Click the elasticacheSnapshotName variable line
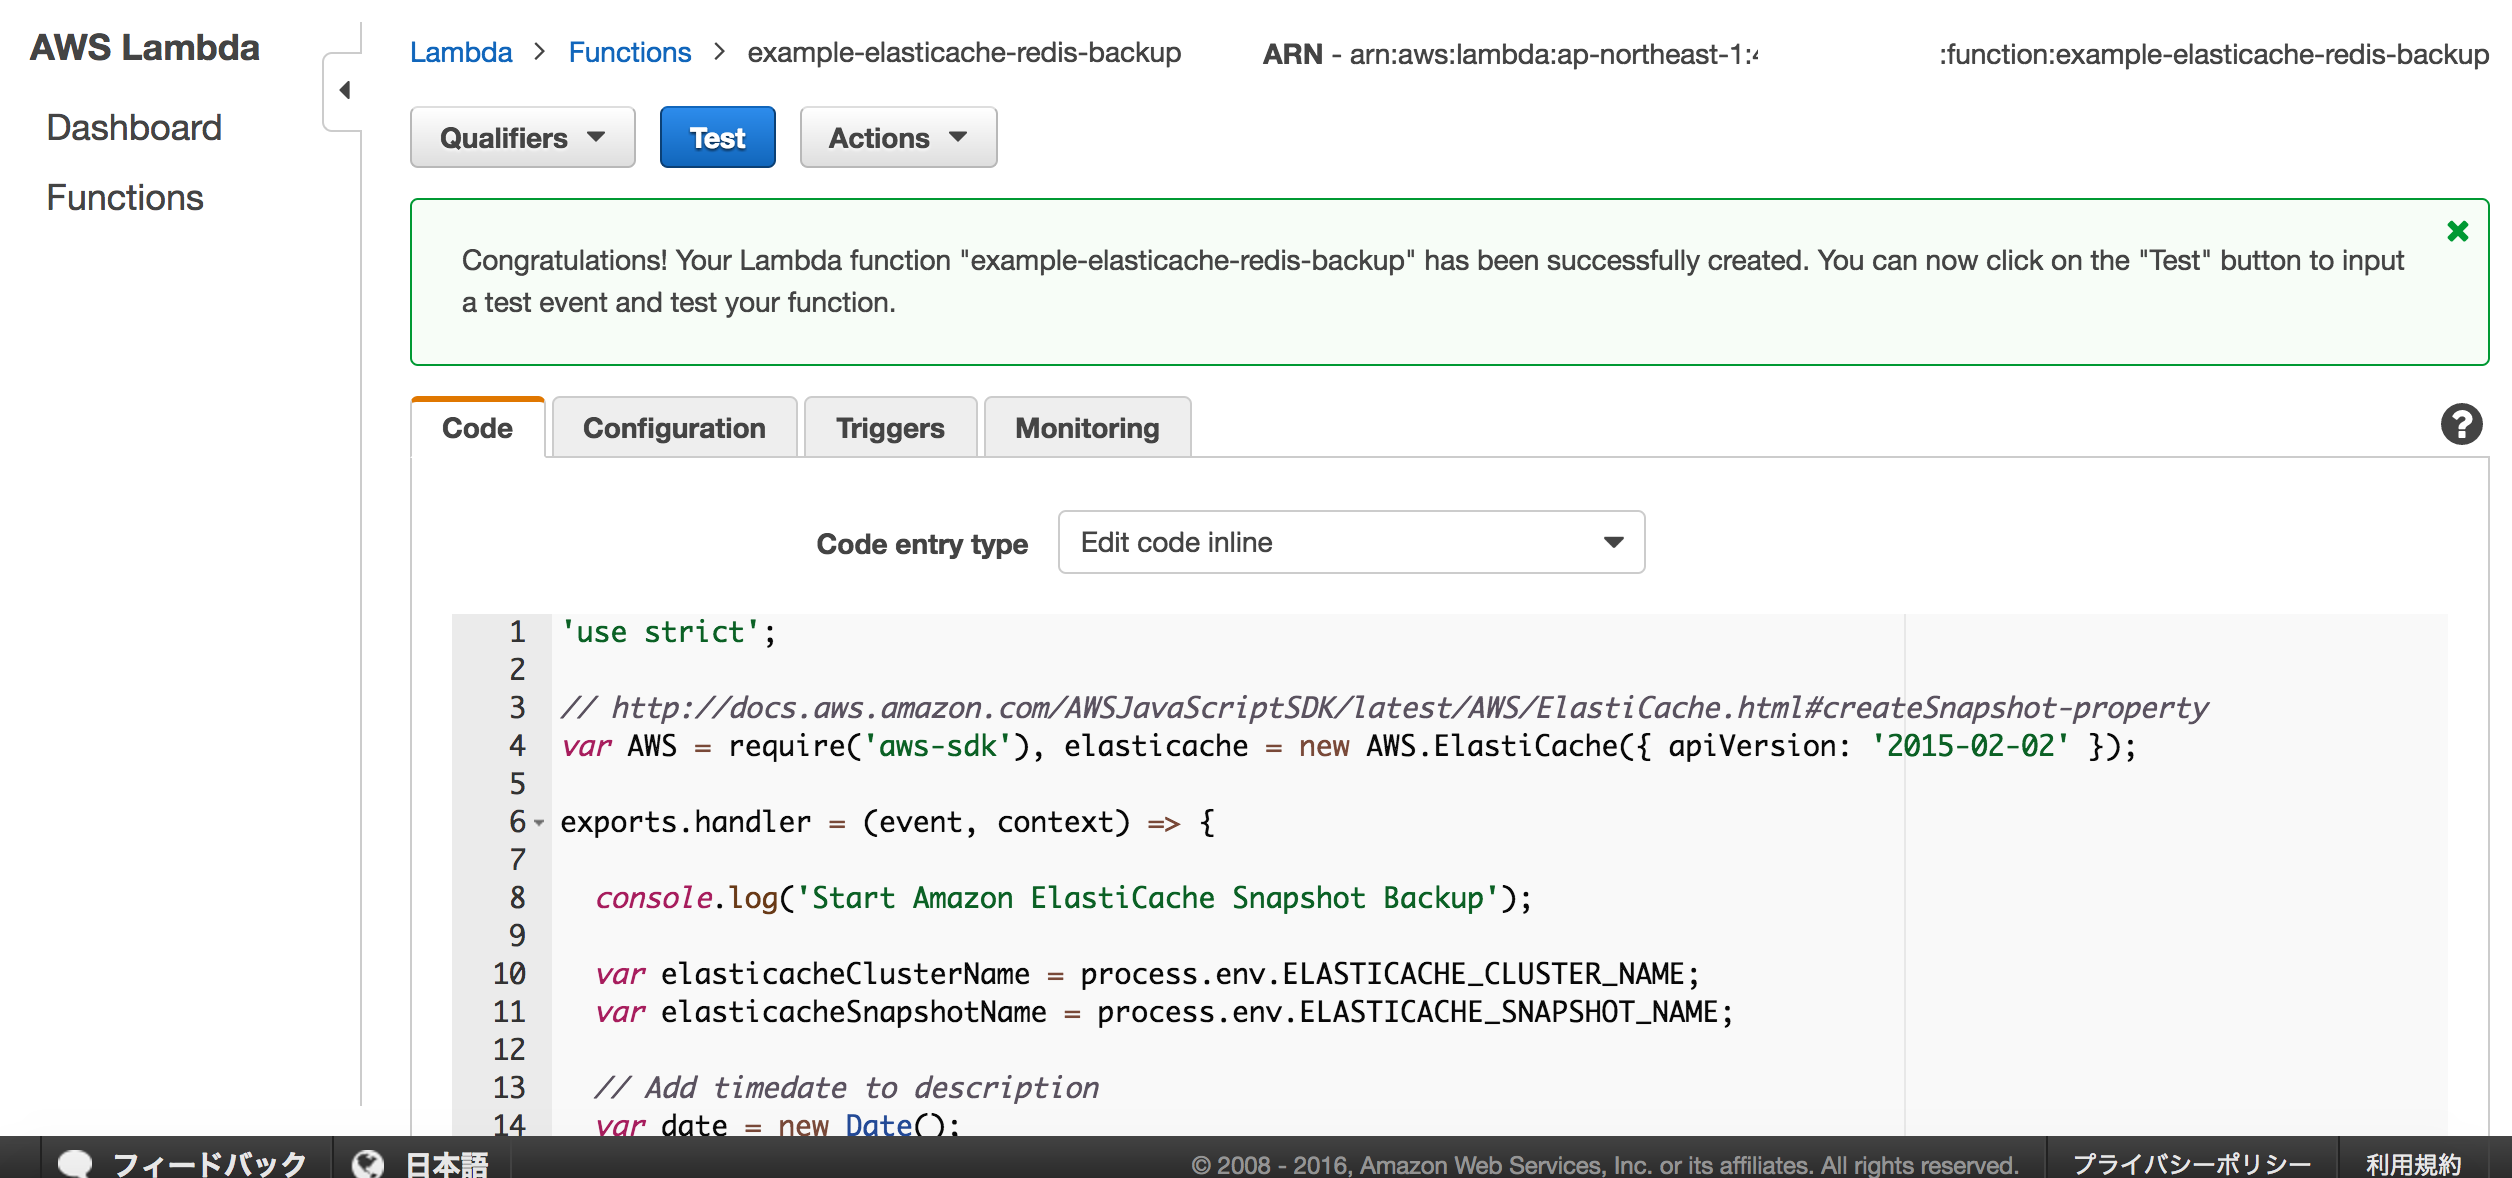The width and height of the screenshot is (2512, 1178). (x=1164, y=1012)
